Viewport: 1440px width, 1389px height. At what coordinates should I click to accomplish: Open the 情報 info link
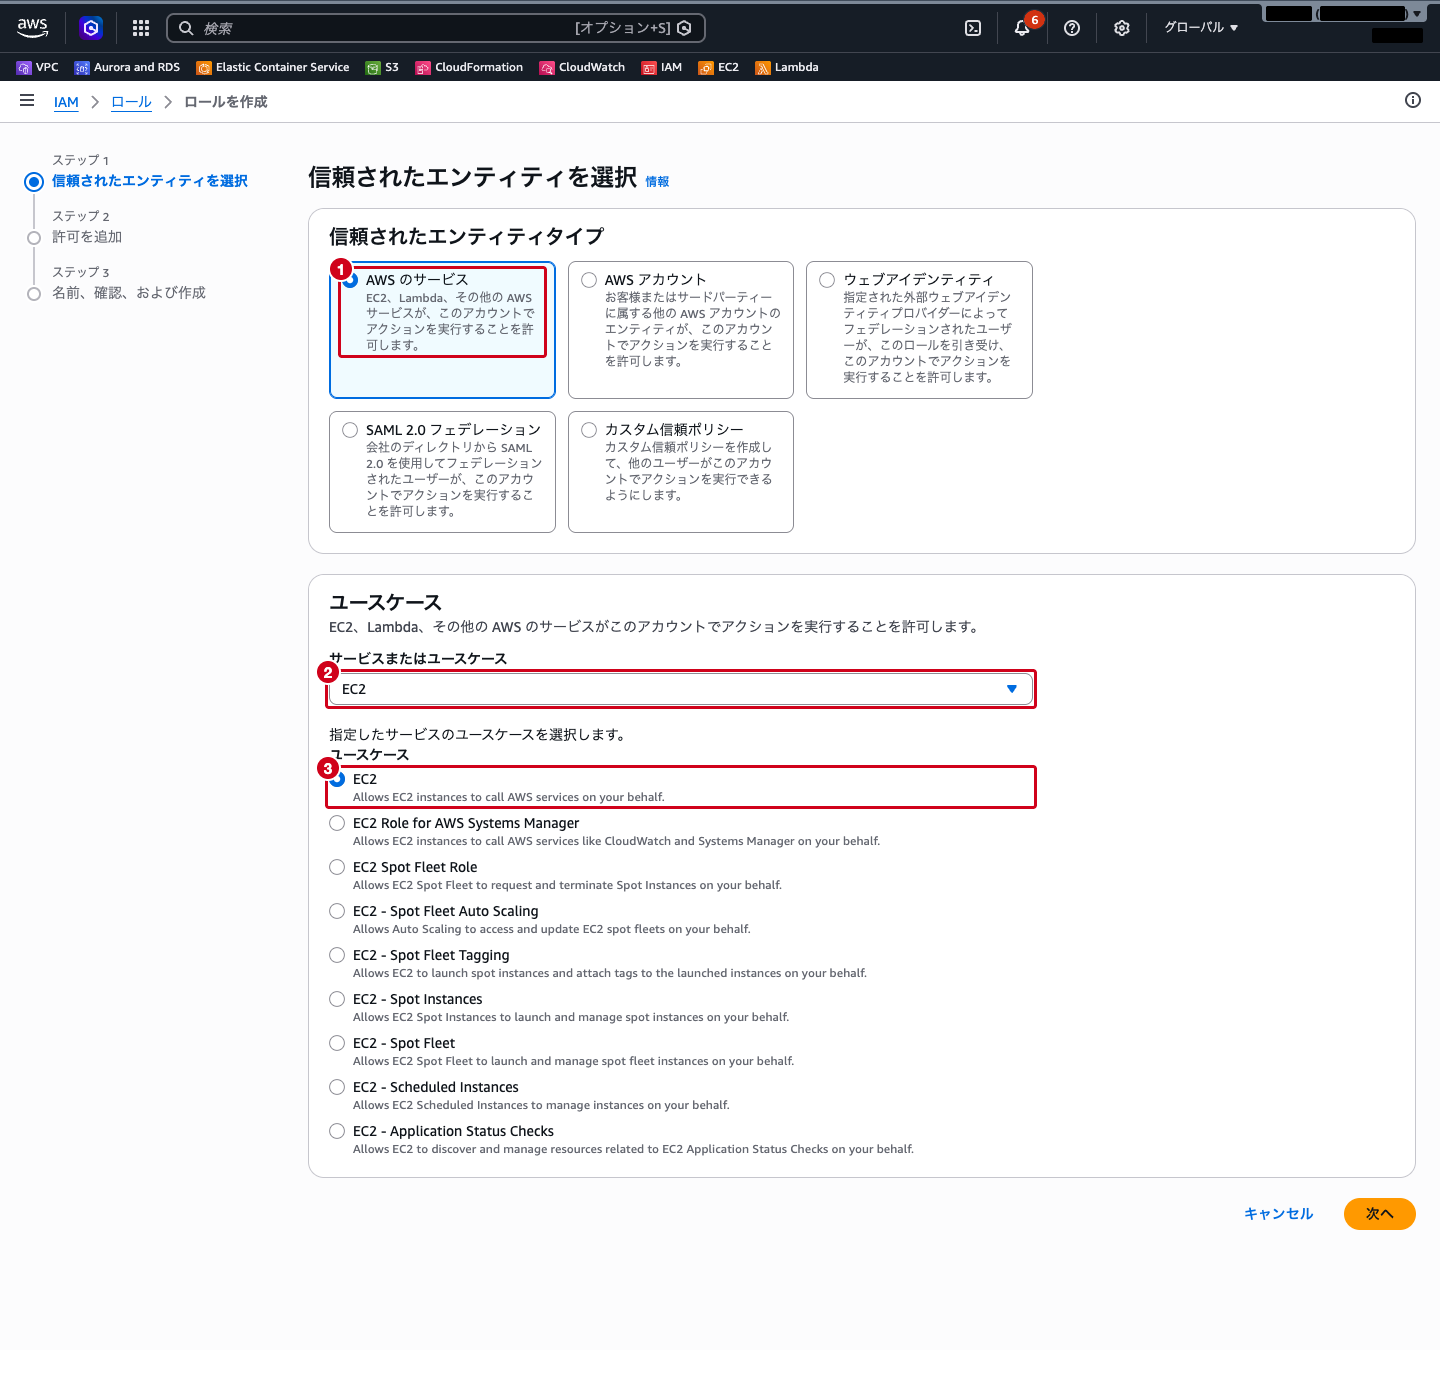coord(657,181)
